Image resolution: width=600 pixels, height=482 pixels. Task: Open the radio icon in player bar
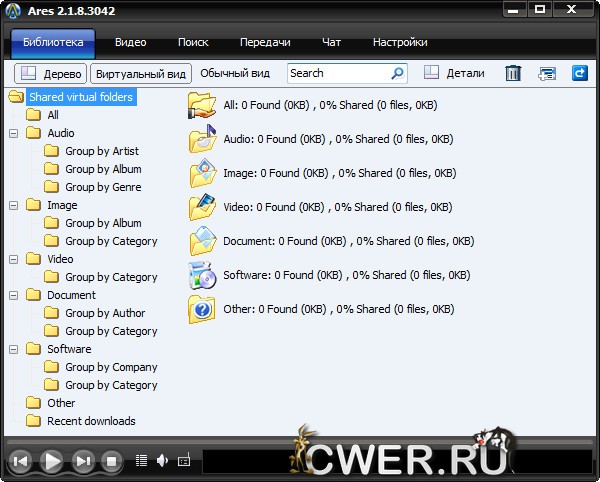coord(183,461)
